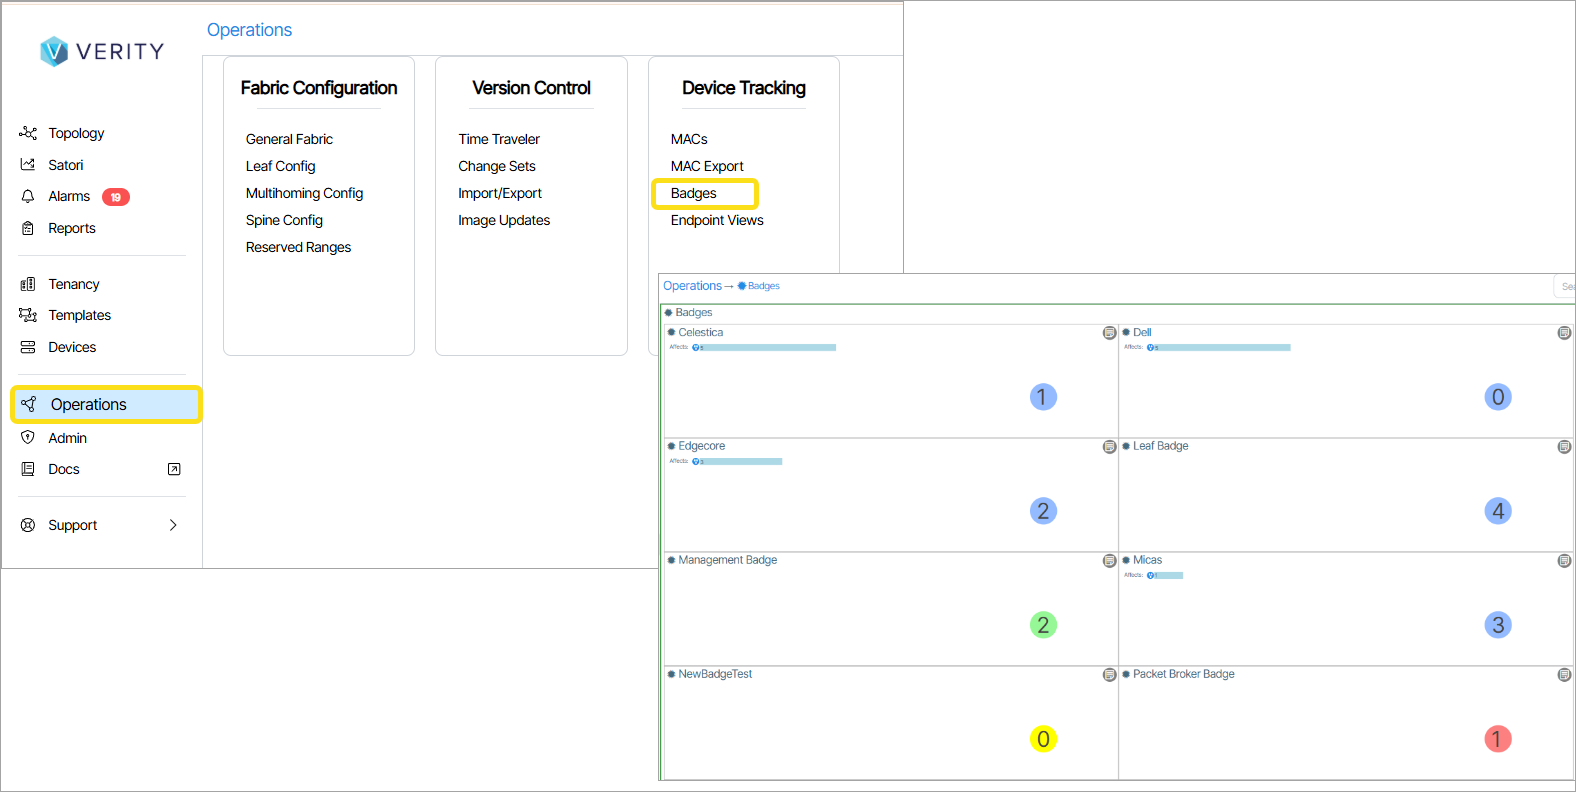Click the Admin shield icon
1576x792 pixels.
[x=28, y=438]
